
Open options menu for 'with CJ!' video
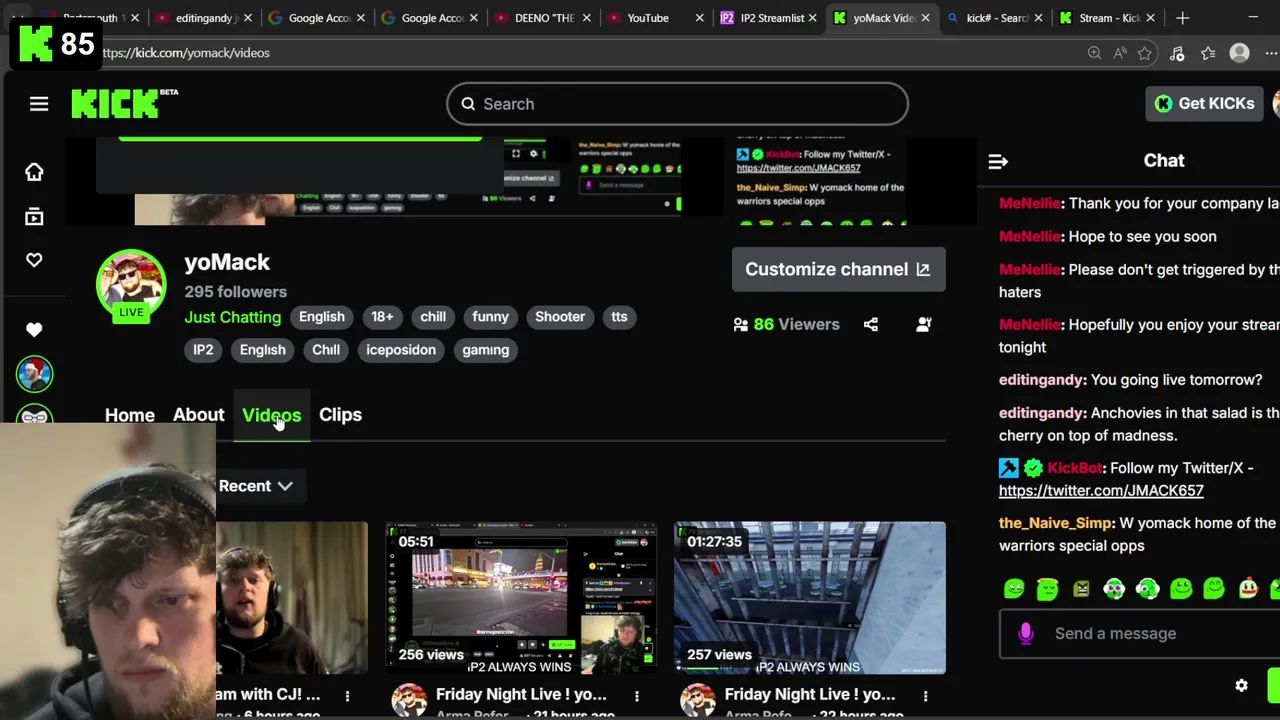347,695
